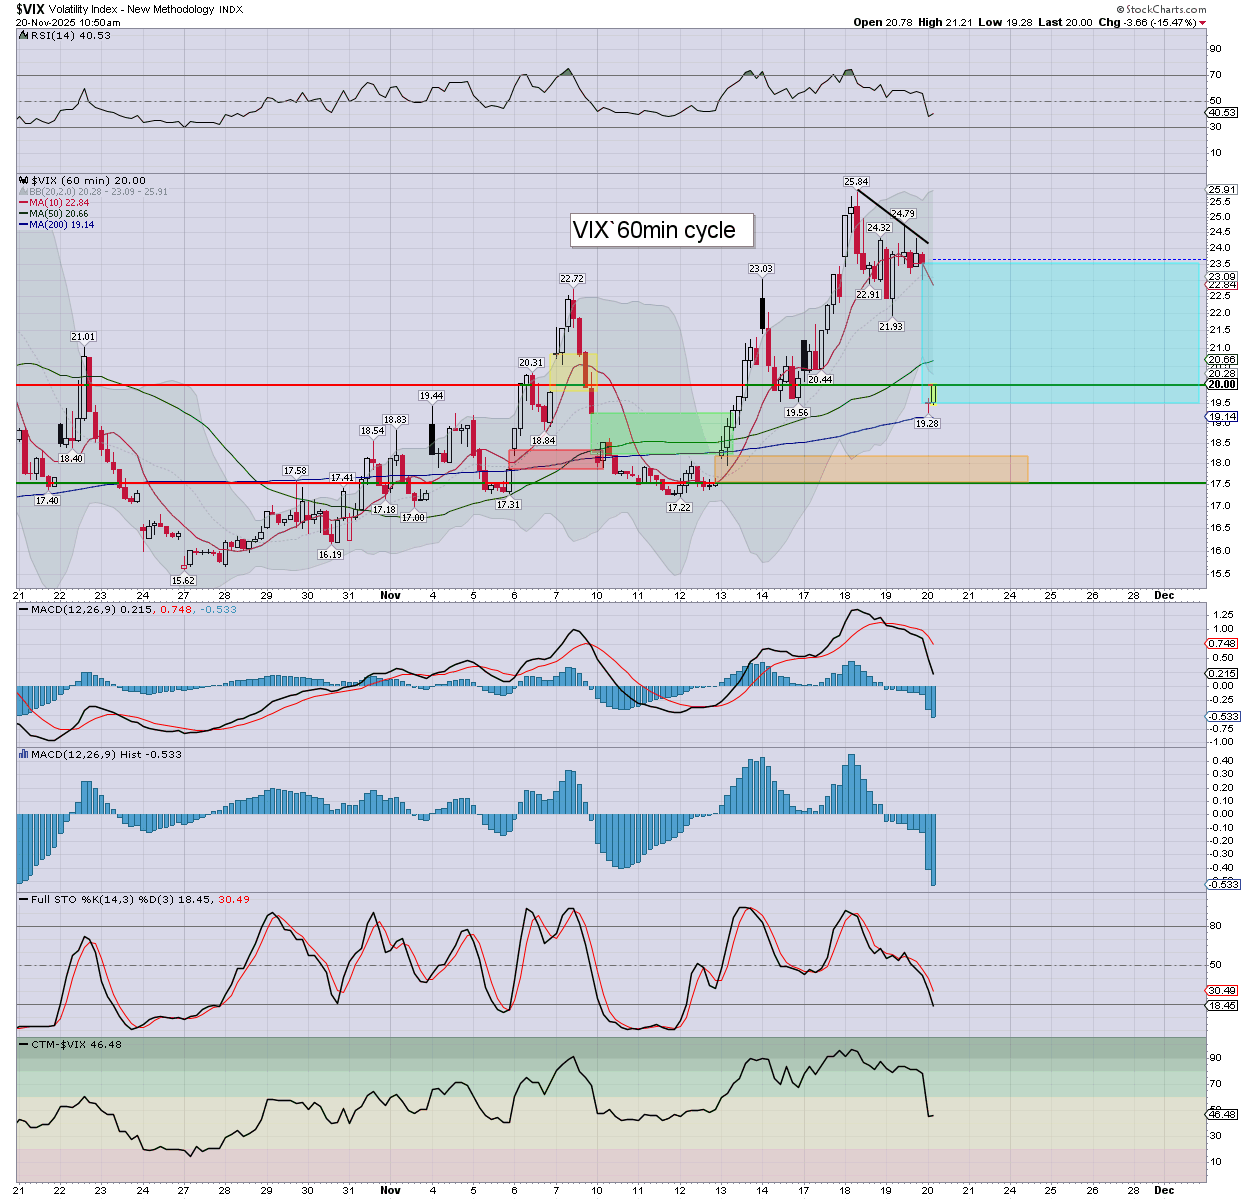Click the MACD Hist bar-chart icon
The height and width of the screenshot is (1200, 1250).
(x=24, y=754)
